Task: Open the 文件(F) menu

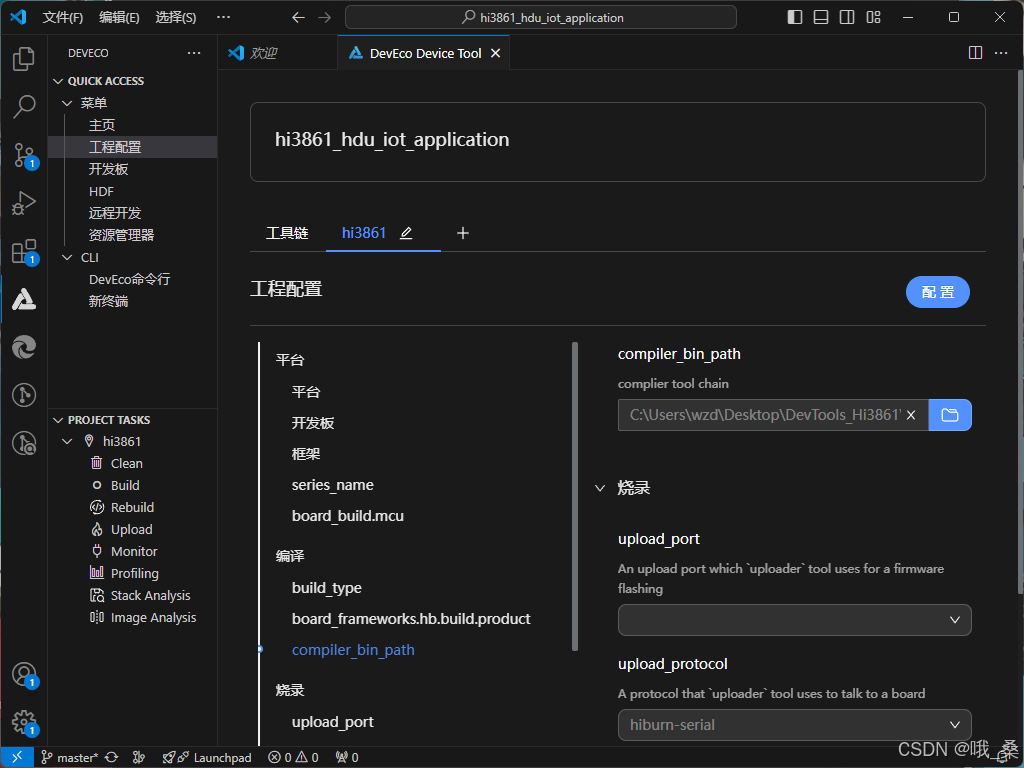Action: tap(63, 18)
